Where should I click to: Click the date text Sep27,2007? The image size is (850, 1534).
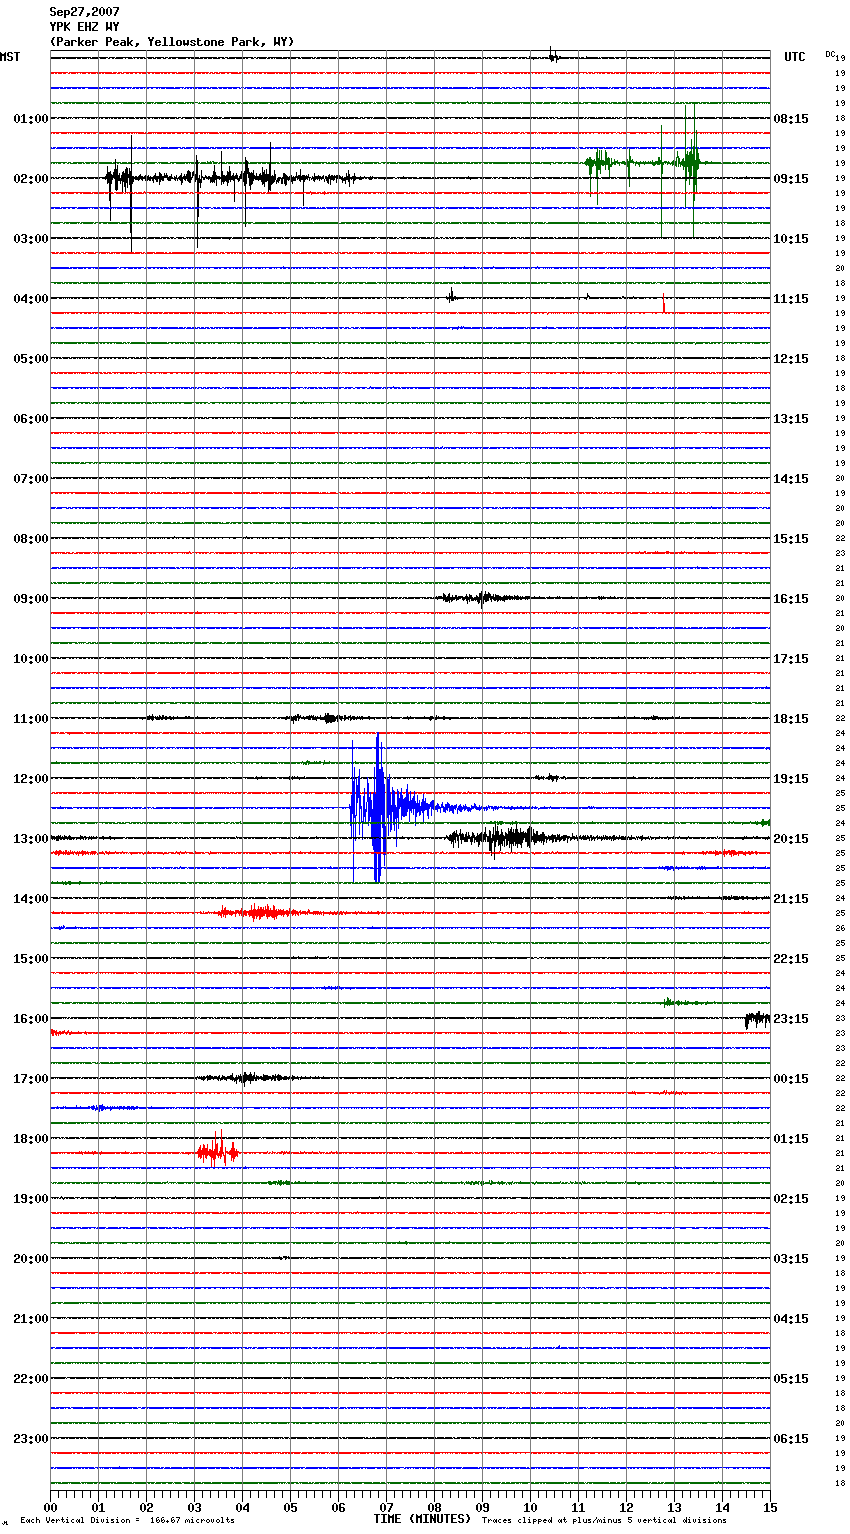[x=84, y=12]
